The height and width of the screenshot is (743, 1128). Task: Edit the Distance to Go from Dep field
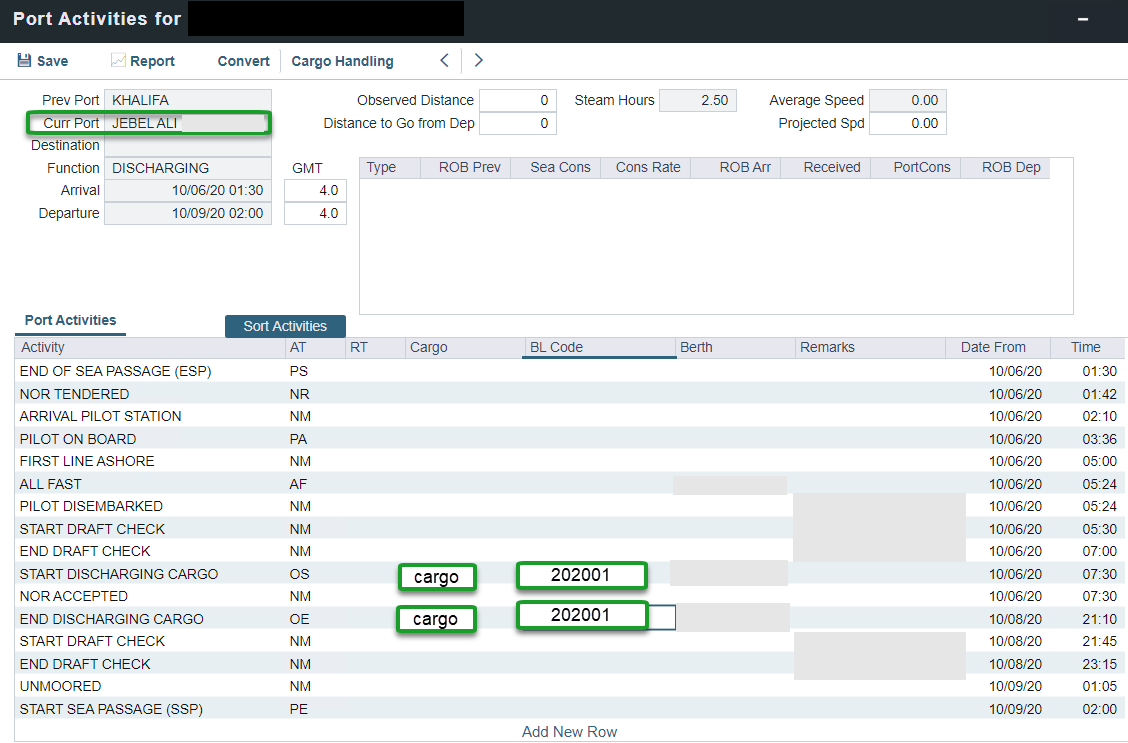[517, 123]
